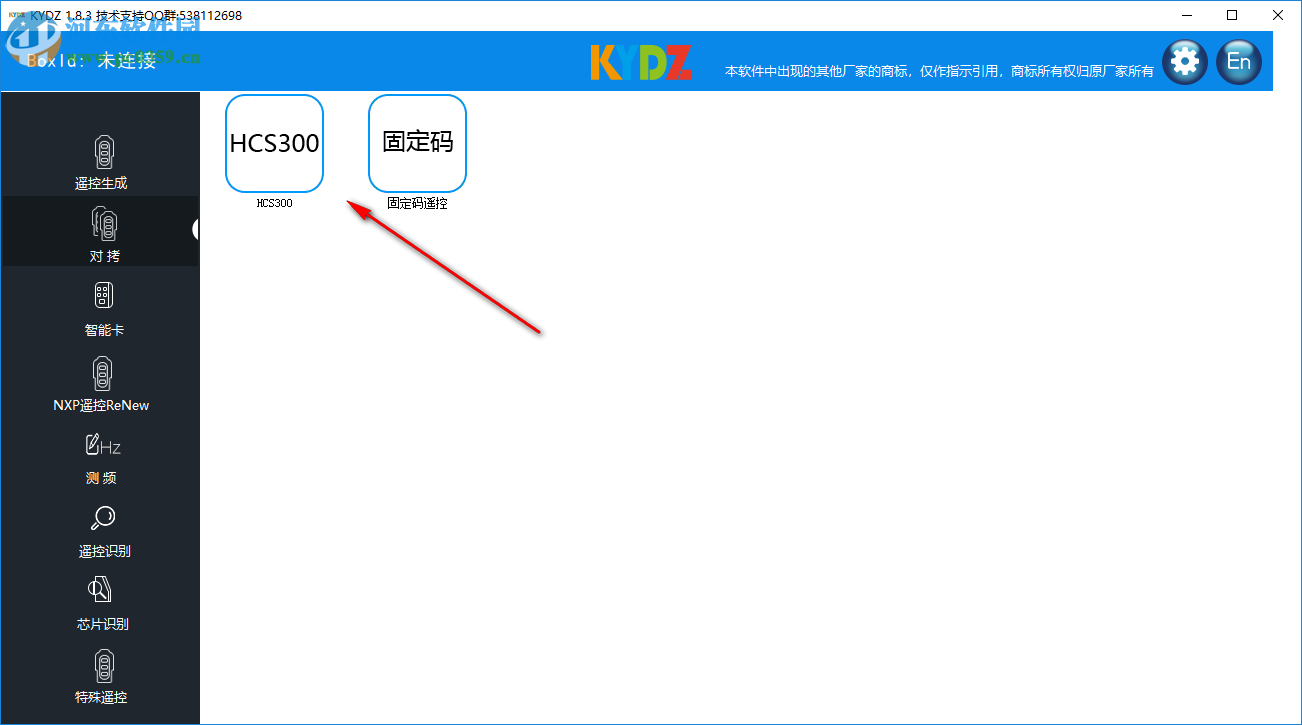Select the HCS300 remote chip type
1302x725 pixels.
274,143
